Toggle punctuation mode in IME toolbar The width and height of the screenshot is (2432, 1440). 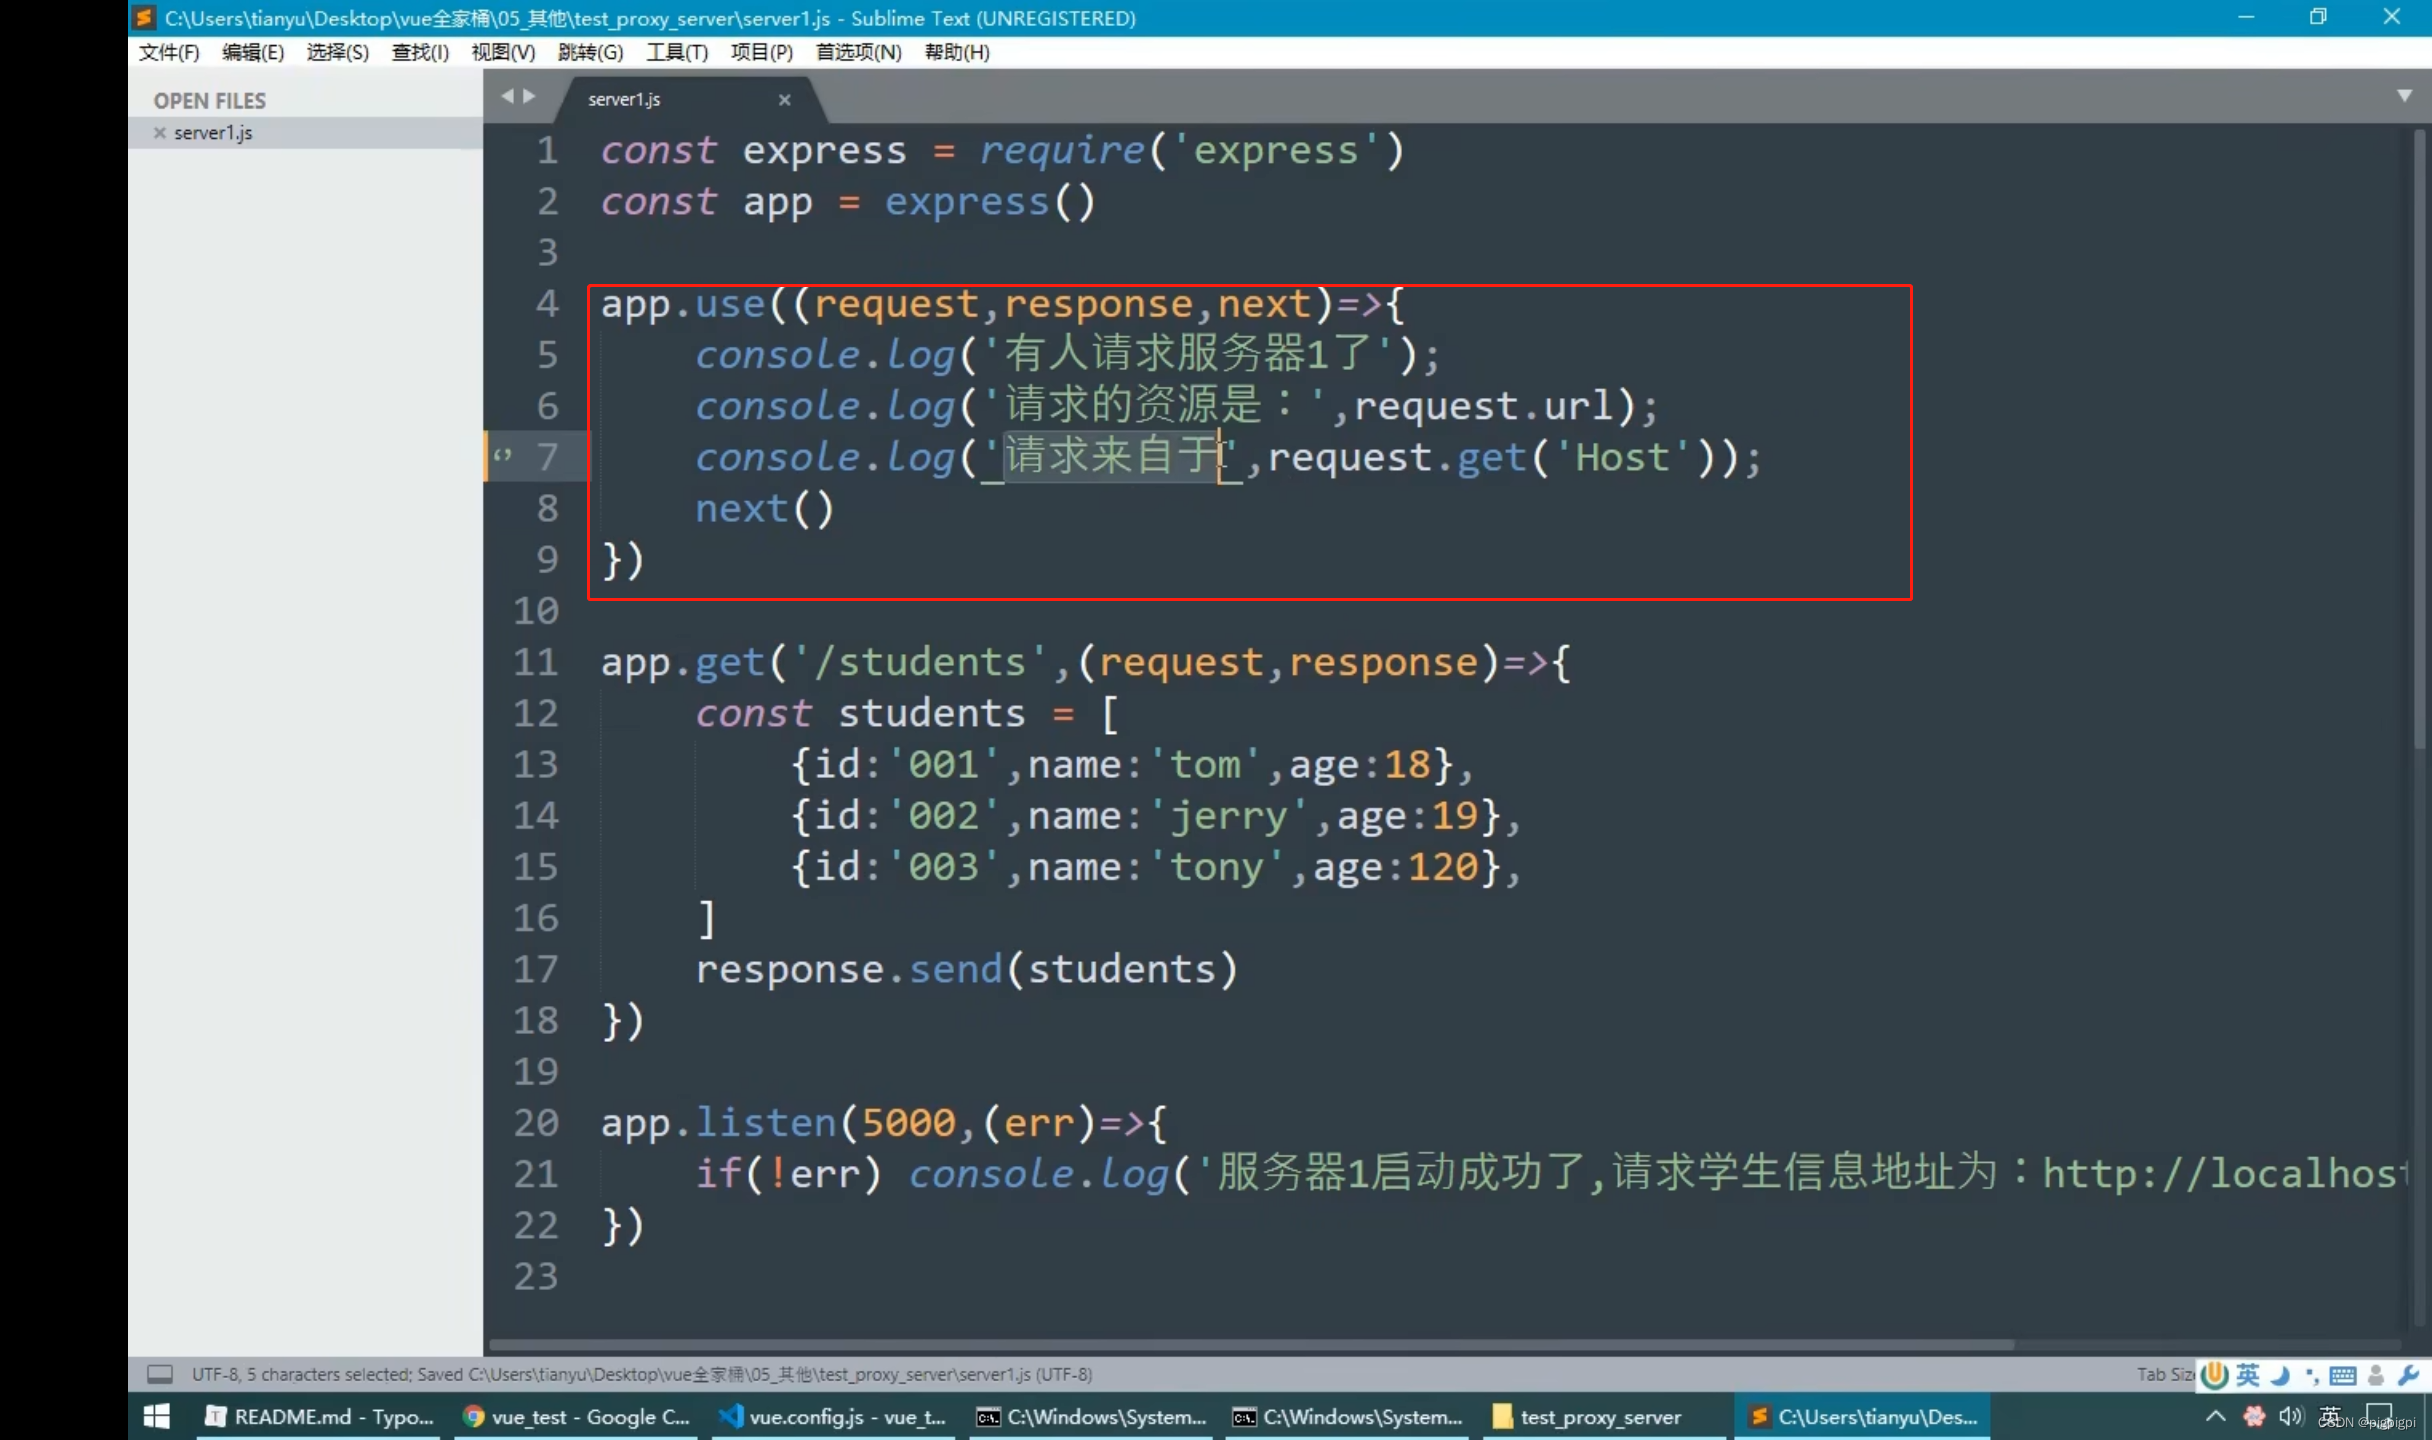[2311, 1375]
